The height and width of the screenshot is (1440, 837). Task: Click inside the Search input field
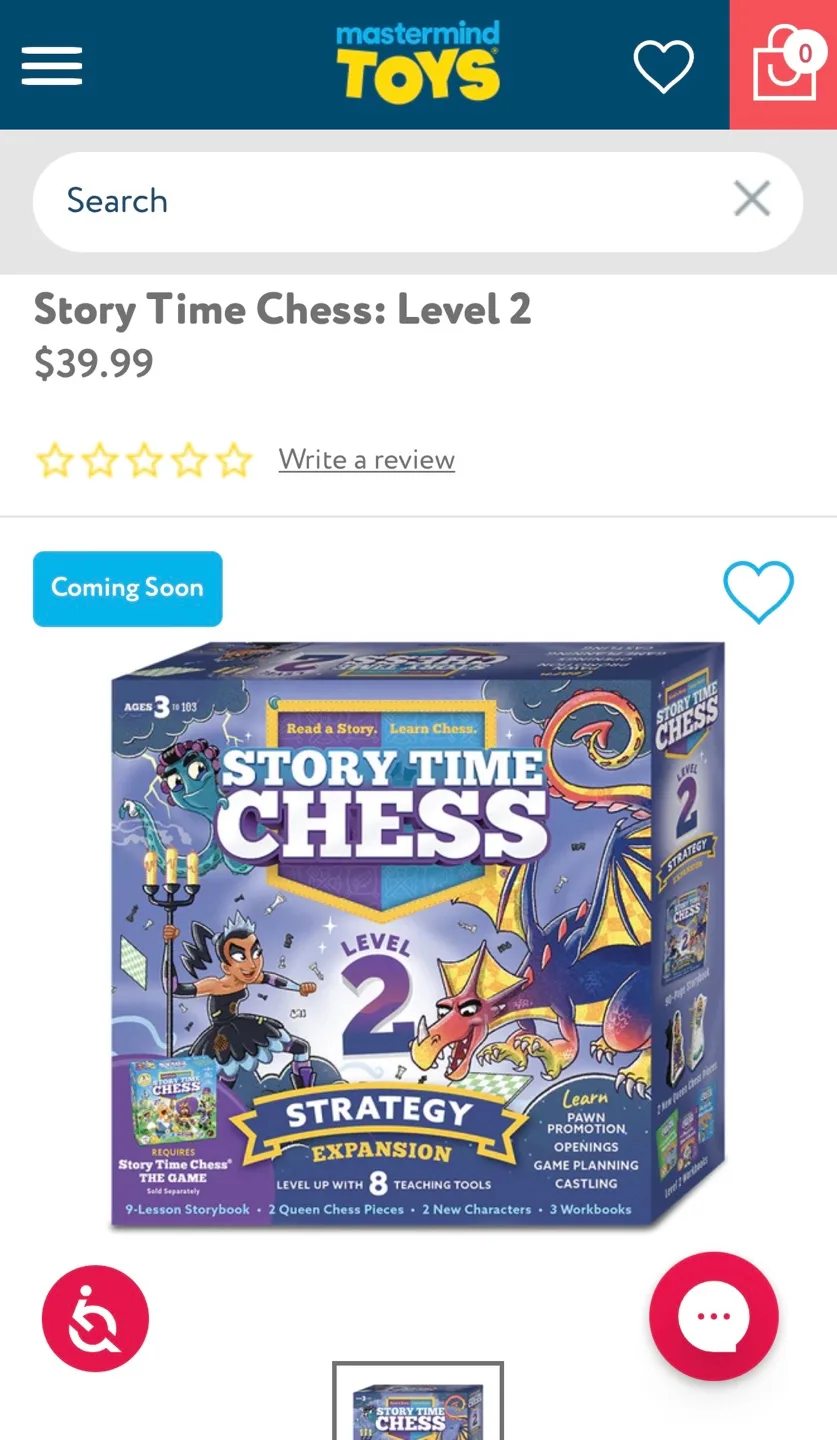click(300, 201)
